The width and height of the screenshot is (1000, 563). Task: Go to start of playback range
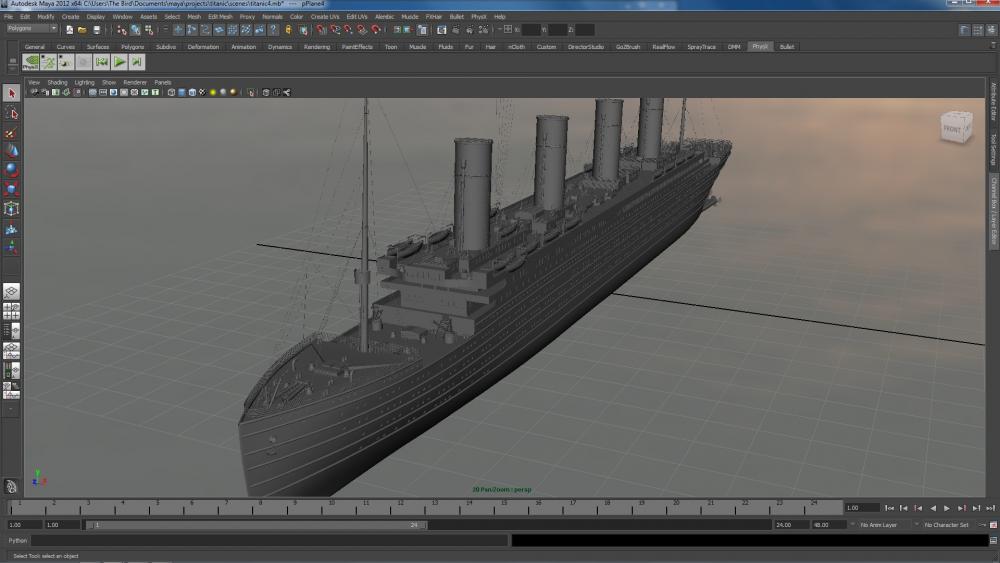tap(889, 508)
